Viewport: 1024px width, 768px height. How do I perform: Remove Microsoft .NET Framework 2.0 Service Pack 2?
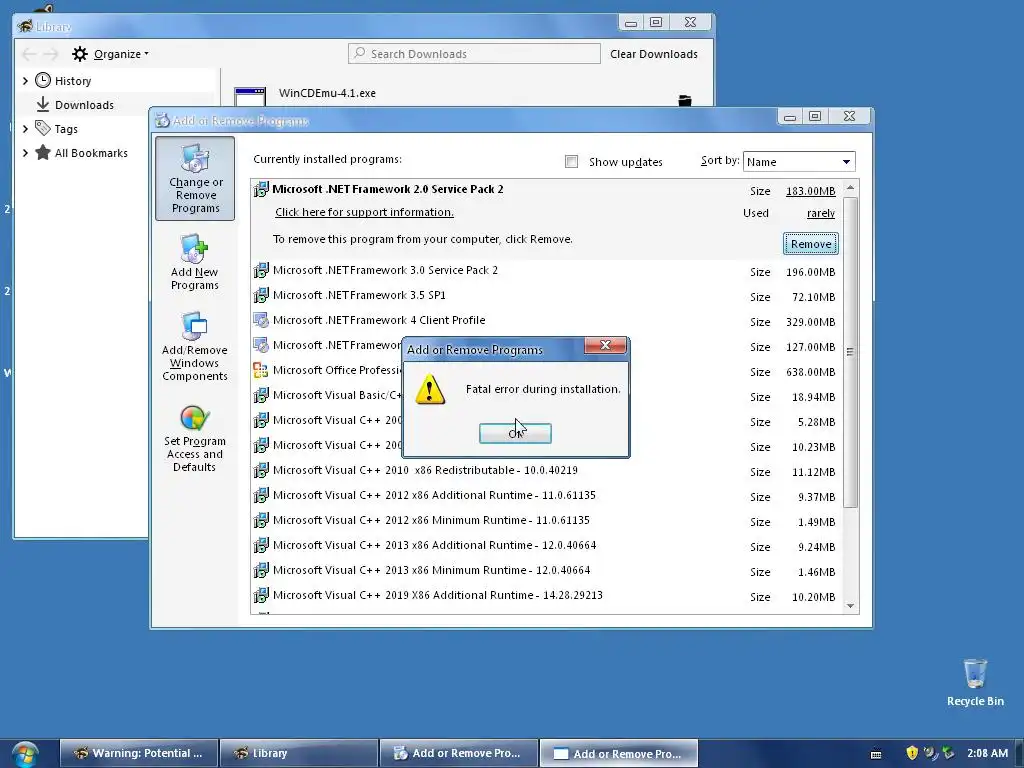click(x=810, y=244)
